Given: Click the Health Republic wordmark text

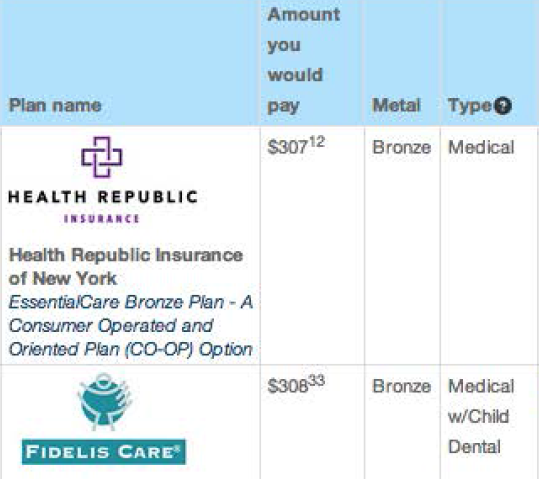Looking at the screenshot, I should tap(103, 197).
